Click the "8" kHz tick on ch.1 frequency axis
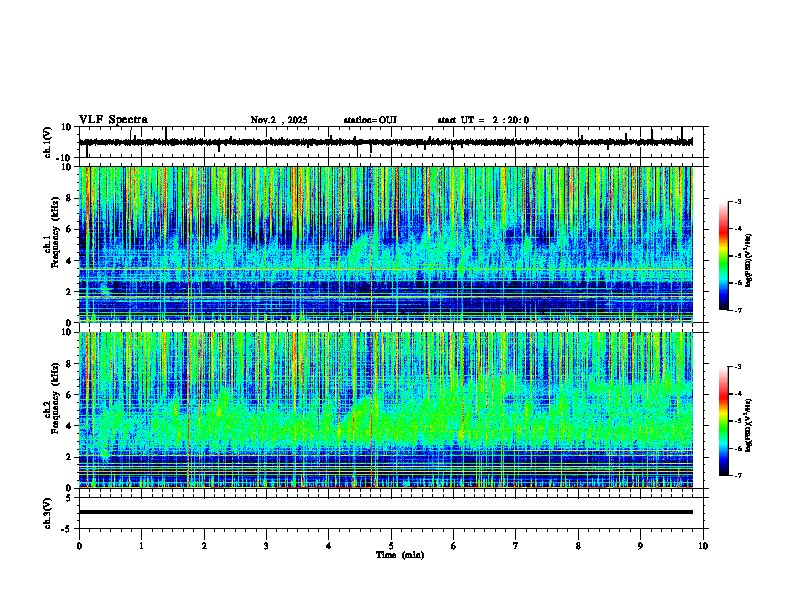Viewport: 792px width, 612px height. coord(68,198)
